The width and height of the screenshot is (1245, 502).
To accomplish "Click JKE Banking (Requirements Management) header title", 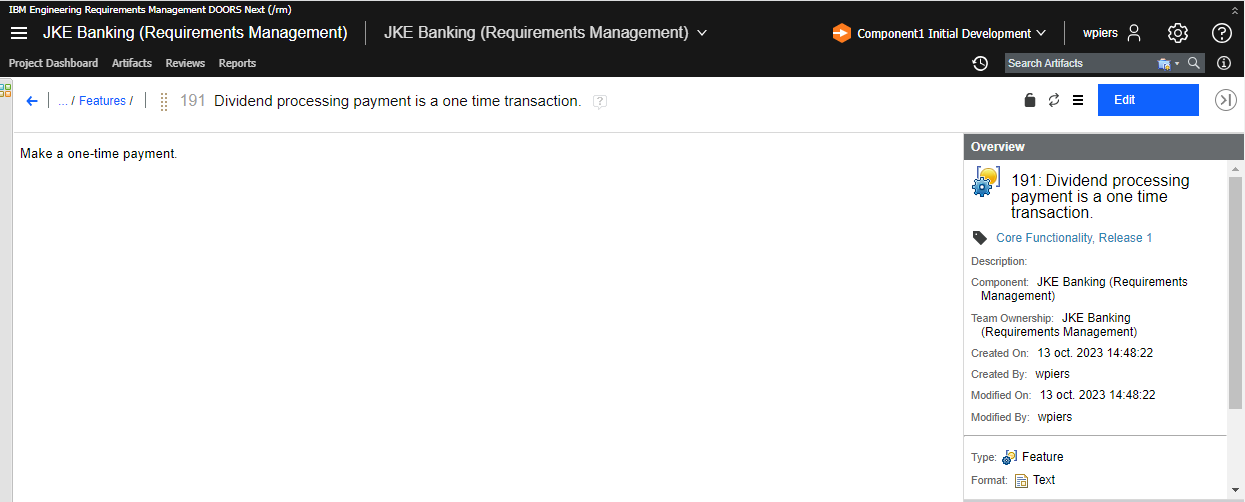I will pos(195,33).
